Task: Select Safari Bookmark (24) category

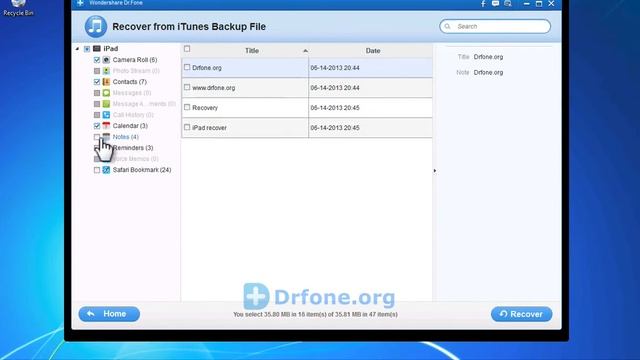Action: point(142,170)
